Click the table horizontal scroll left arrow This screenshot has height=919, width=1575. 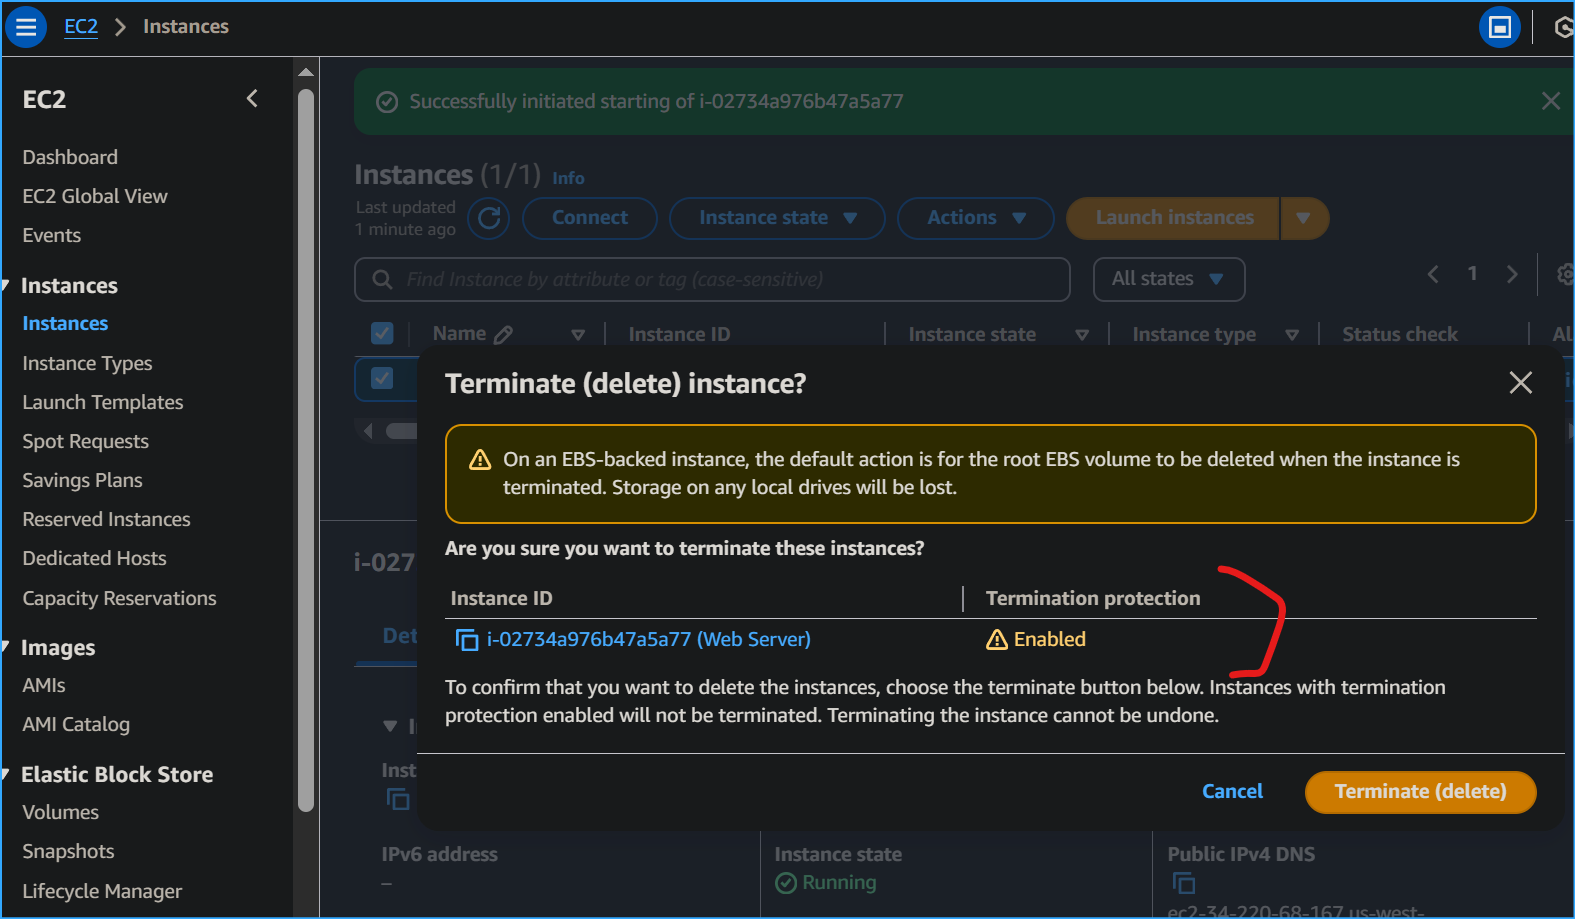click(x=368, y=431)
